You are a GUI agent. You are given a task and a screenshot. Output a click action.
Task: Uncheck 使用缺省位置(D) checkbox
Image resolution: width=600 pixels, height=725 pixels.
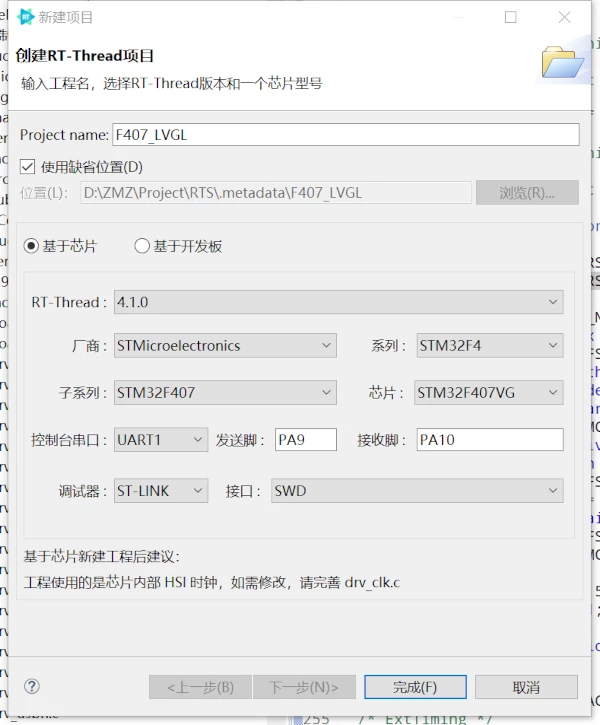click(28, 166)
